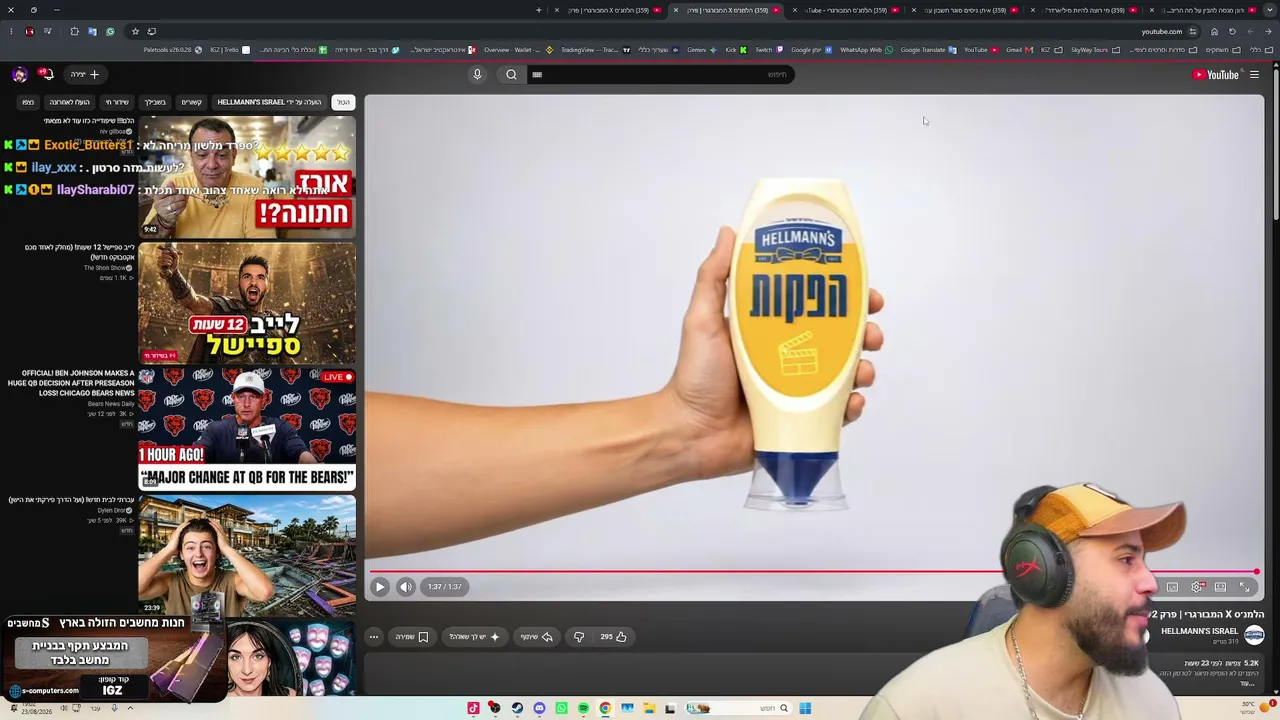Open File Explorer from the taskbar
1280x720 pixels.
click(649, 708)
